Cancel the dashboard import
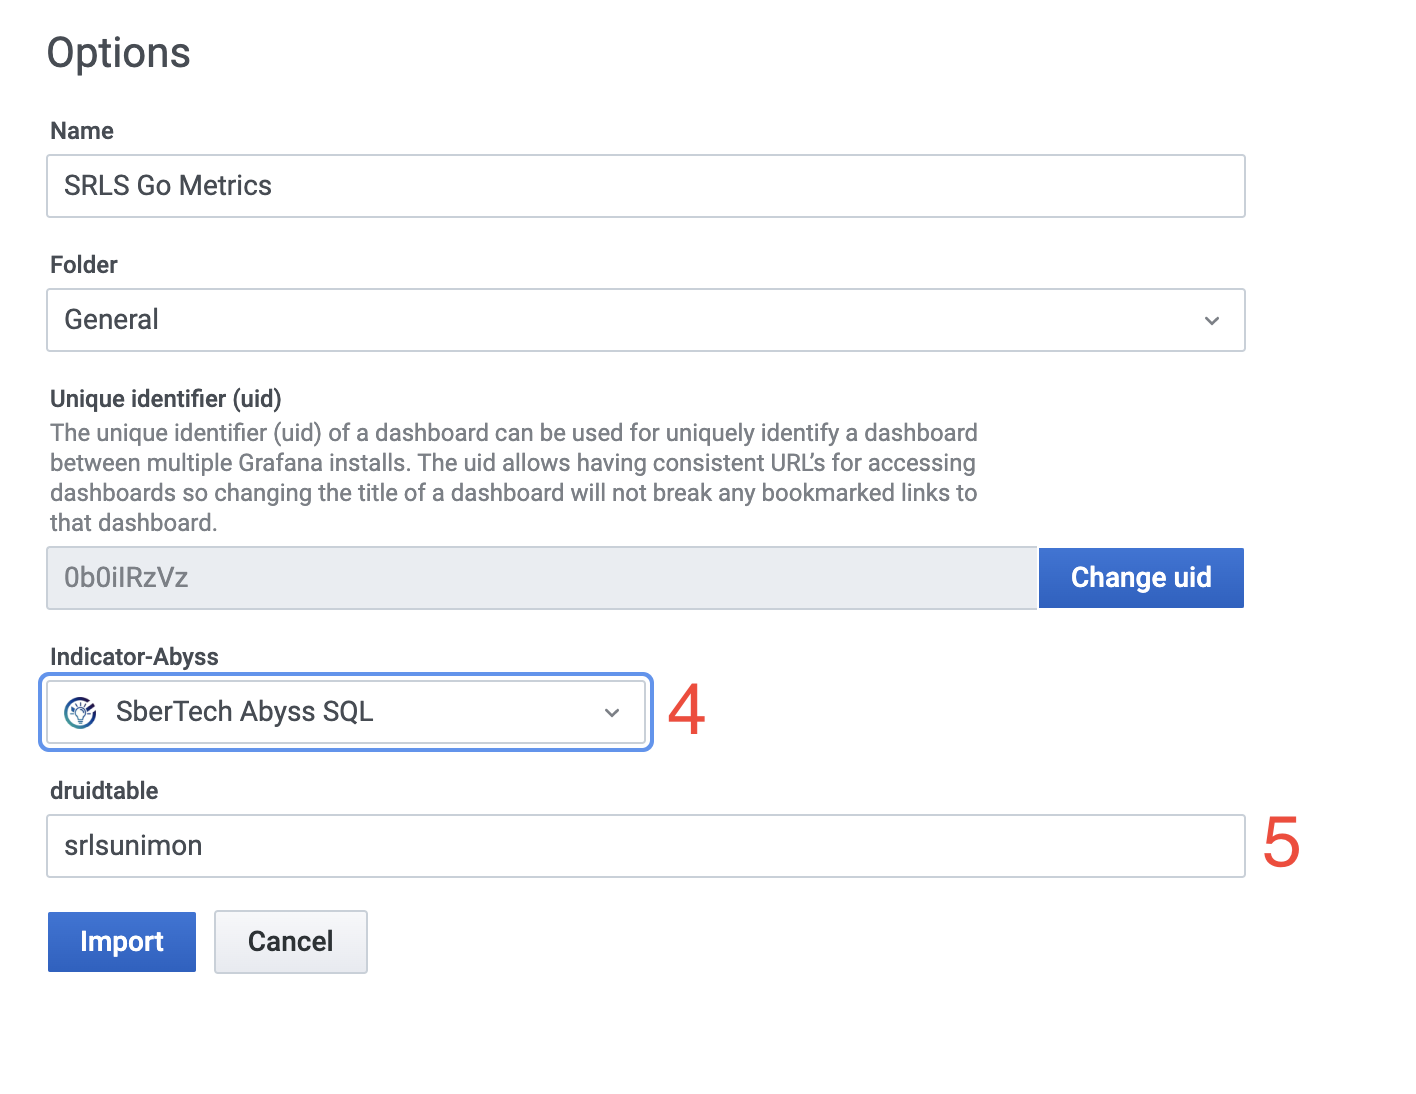Image resolution: width=1416 pixels, height=1094 pixels. click(291, 942)
